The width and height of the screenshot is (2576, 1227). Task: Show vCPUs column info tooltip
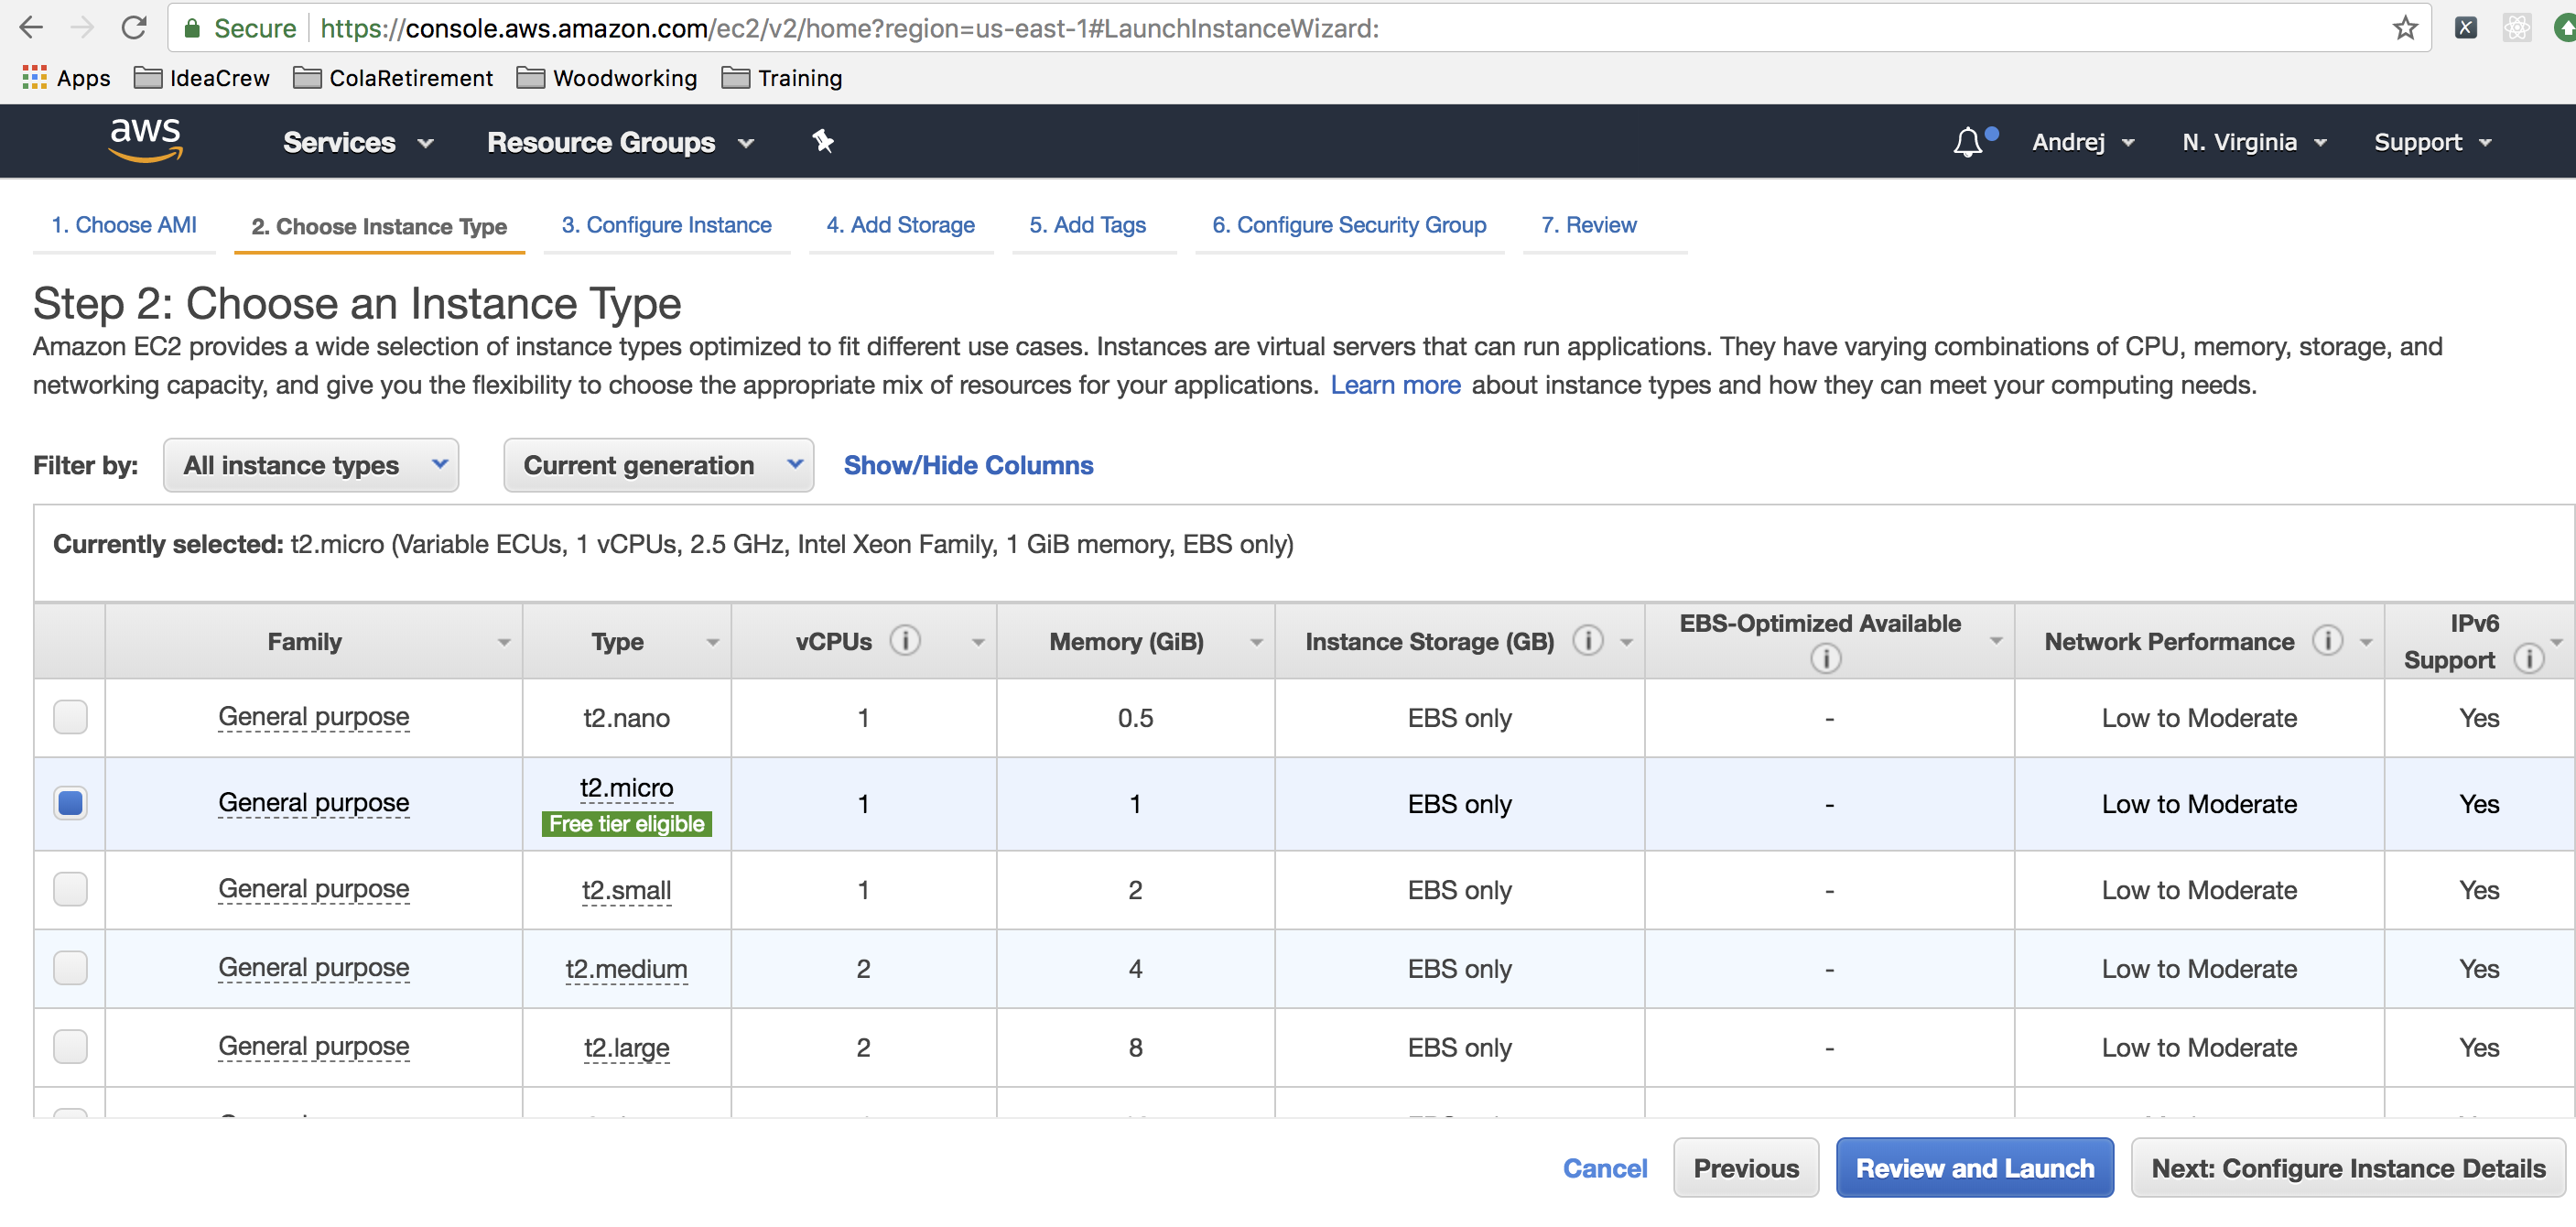click(905, 640)
